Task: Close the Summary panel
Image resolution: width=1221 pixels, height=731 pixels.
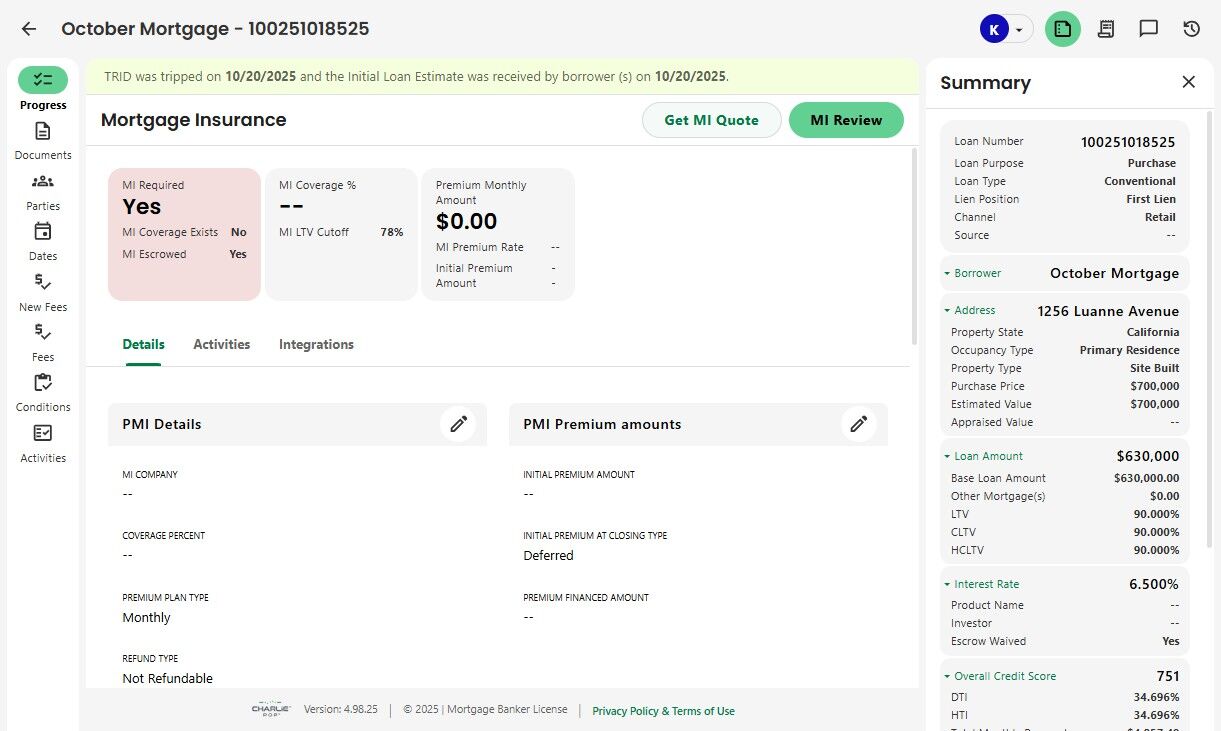Action: pyautogui.click(x=1188, y=82)
